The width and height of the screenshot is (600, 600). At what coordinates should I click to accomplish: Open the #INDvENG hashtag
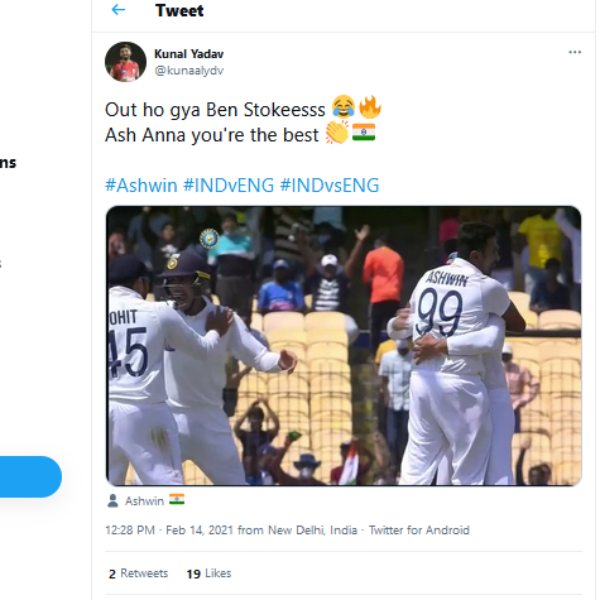click(x=228, y=185)
